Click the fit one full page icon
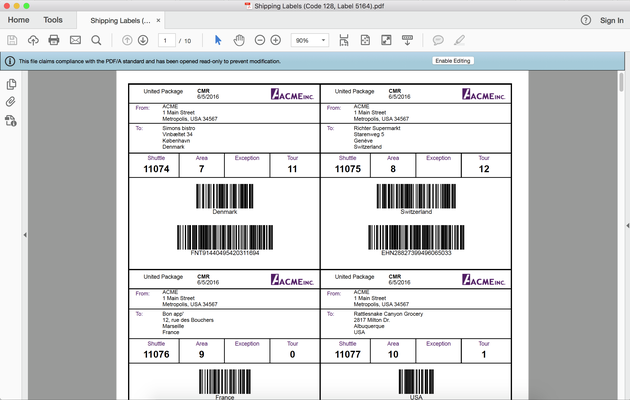The image size is (630, 400). click(365, 40)
